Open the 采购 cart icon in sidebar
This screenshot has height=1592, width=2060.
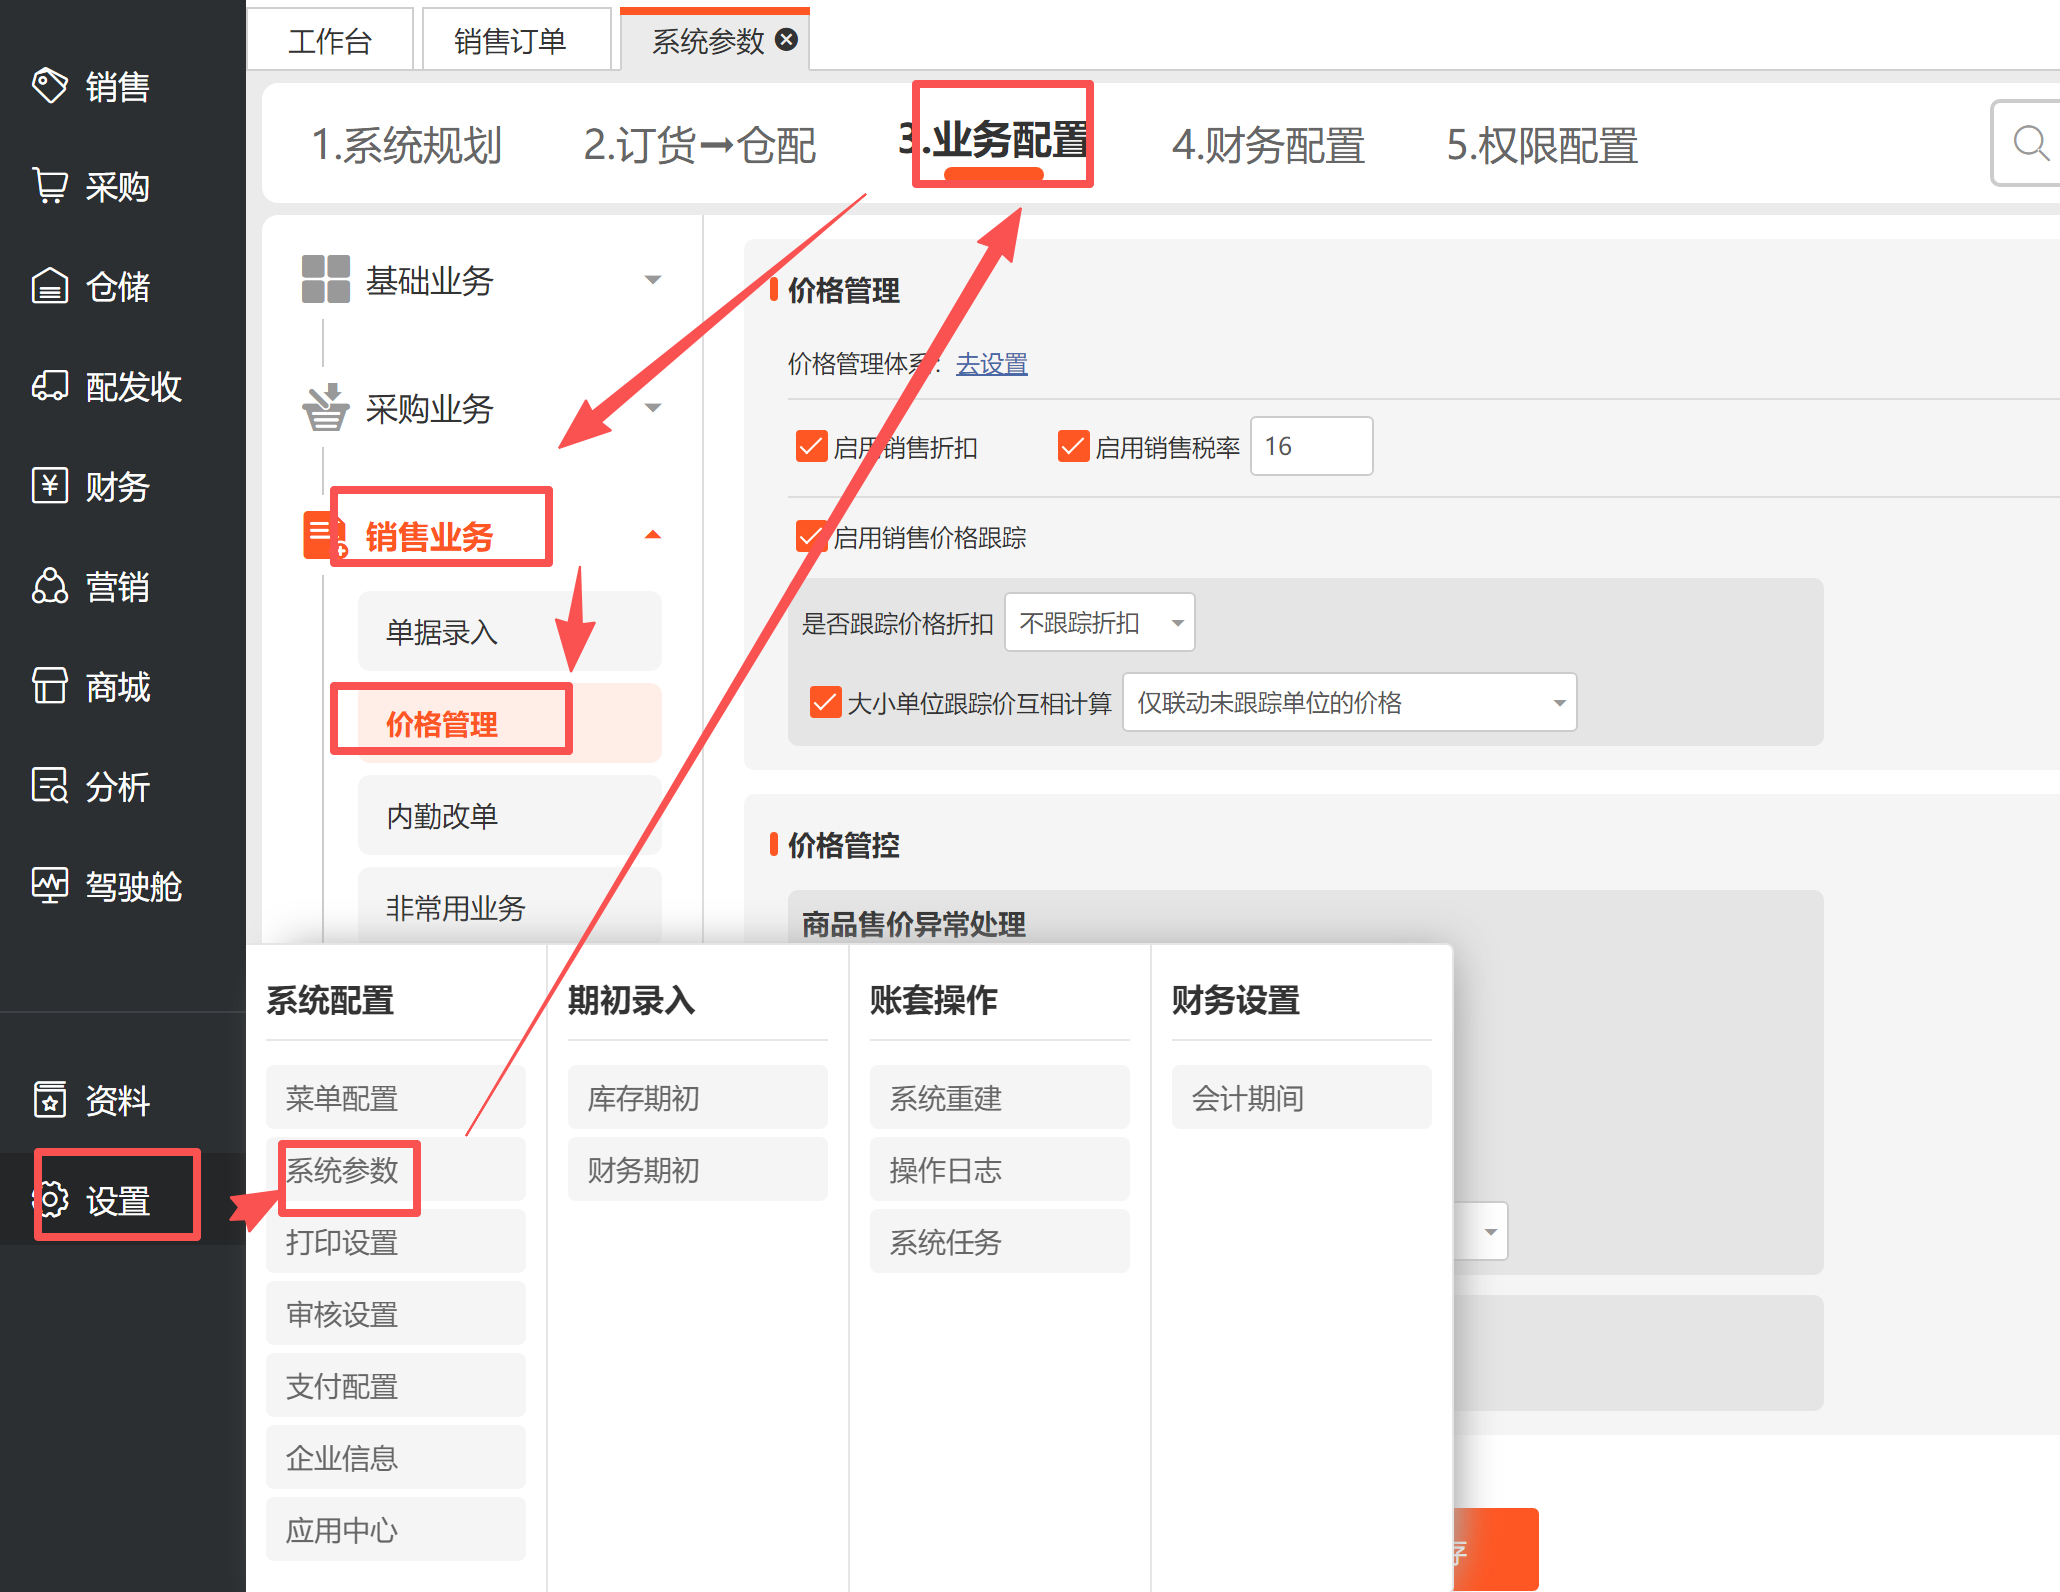(x=50, y=186)
